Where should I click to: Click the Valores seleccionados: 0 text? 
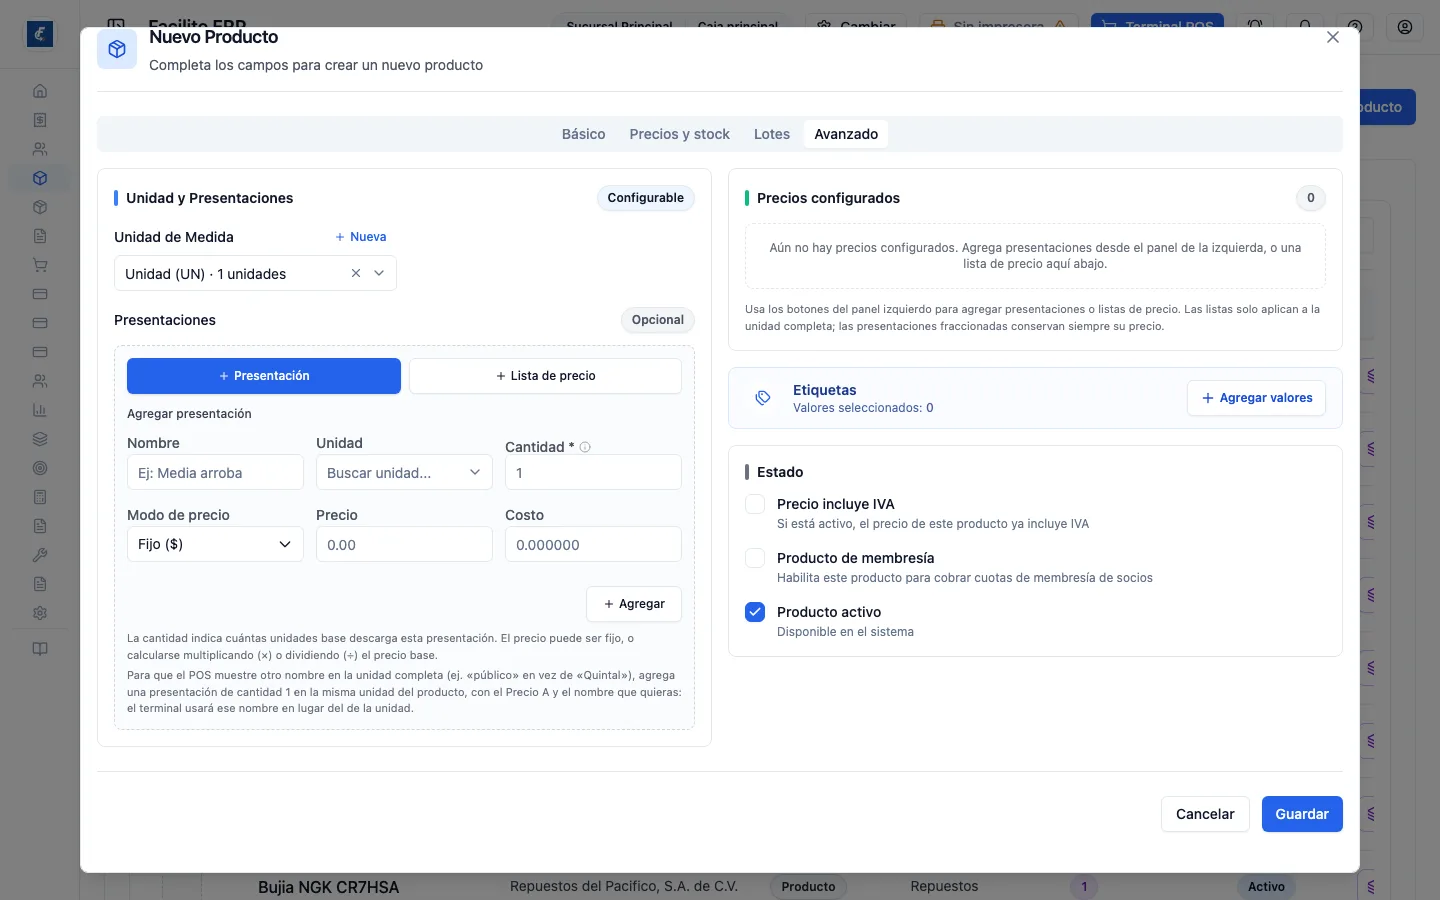click(863, 408)
